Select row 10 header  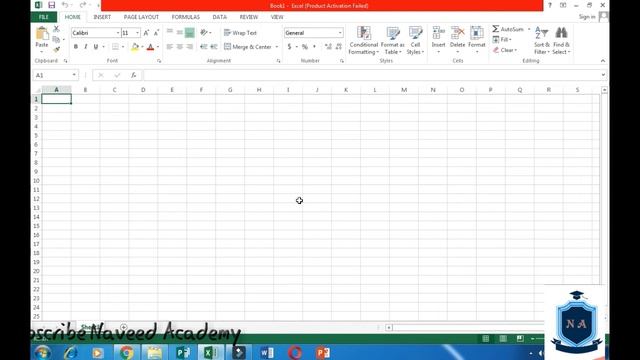click(x=36, y=181)
